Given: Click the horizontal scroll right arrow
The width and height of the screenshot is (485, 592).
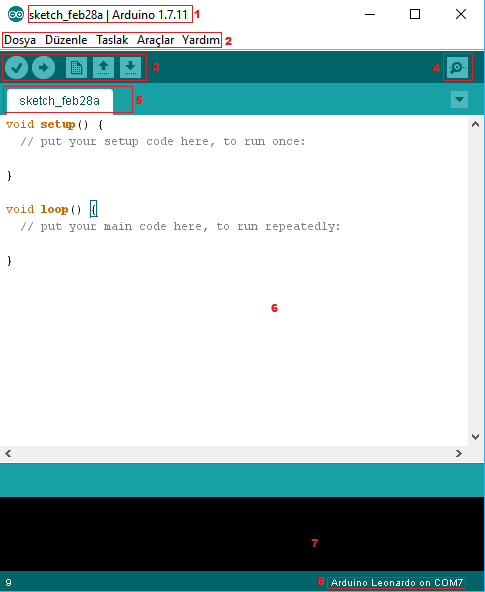Looking at the screenshot, I should (x=459, y=453).
